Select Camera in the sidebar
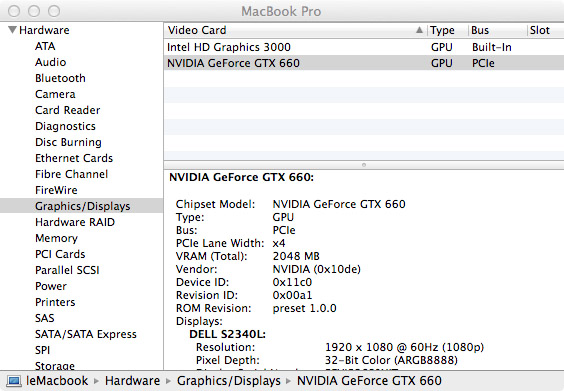 coord(55,94)
